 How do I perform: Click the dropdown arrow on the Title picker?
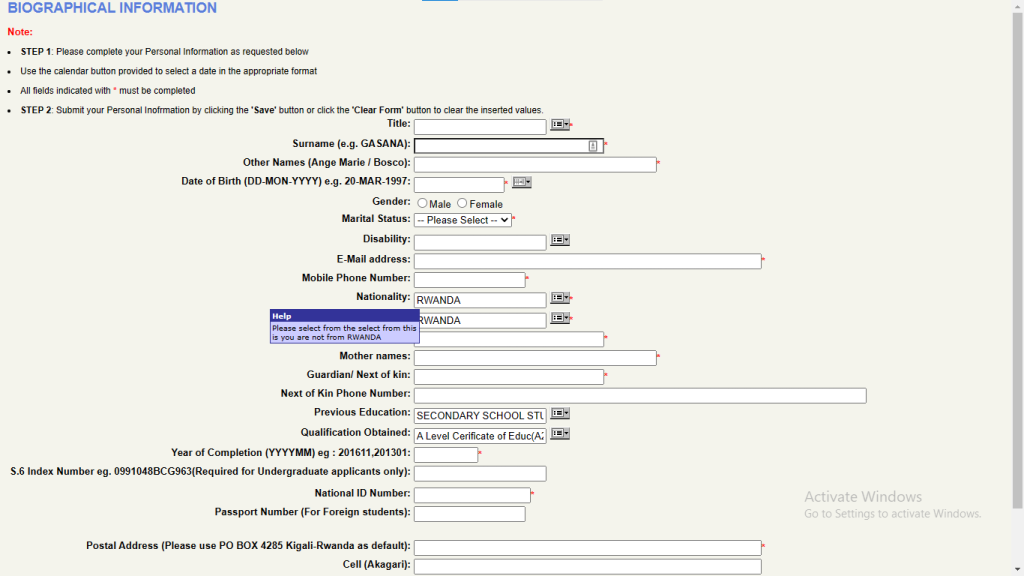click(x=566, y=124)
